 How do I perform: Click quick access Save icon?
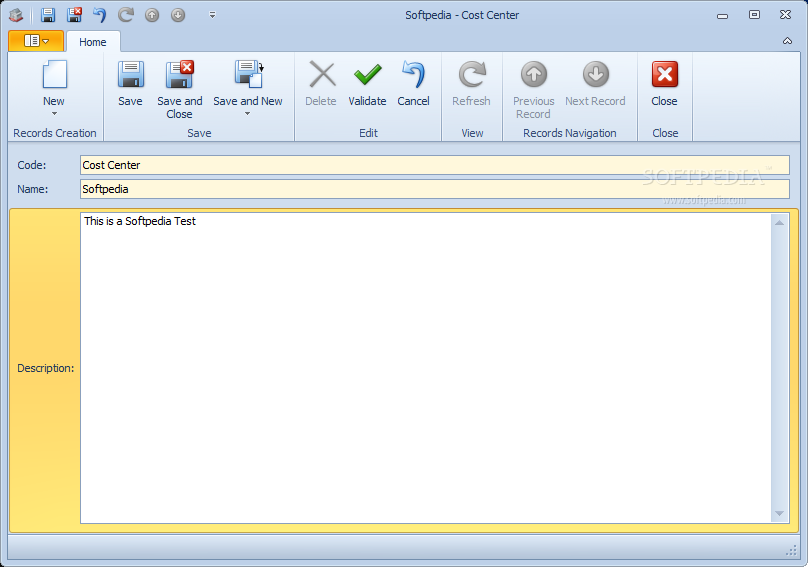[x=48, y=15]
